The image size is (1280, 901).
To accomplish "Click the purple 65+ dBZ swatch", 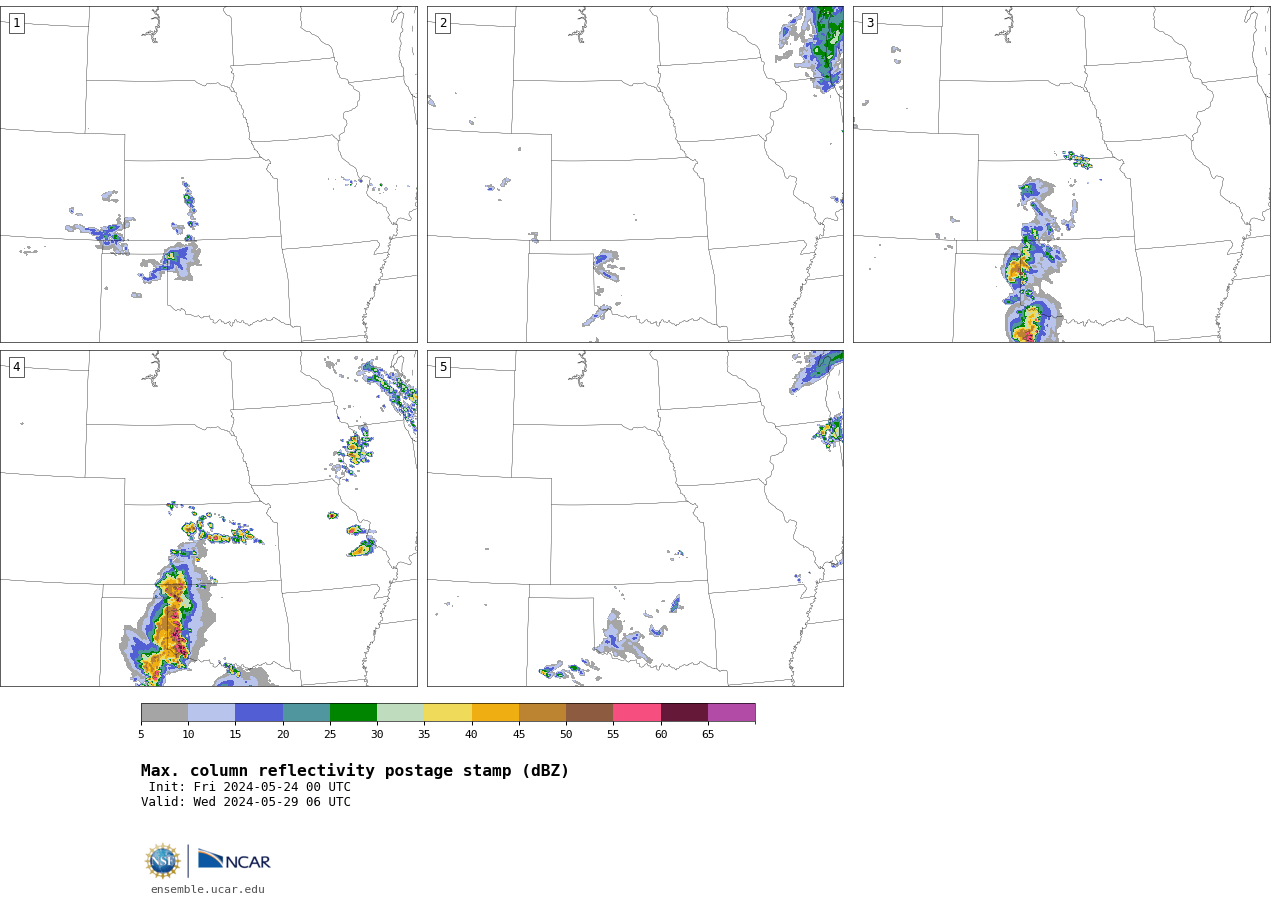I will coord(731,713).
